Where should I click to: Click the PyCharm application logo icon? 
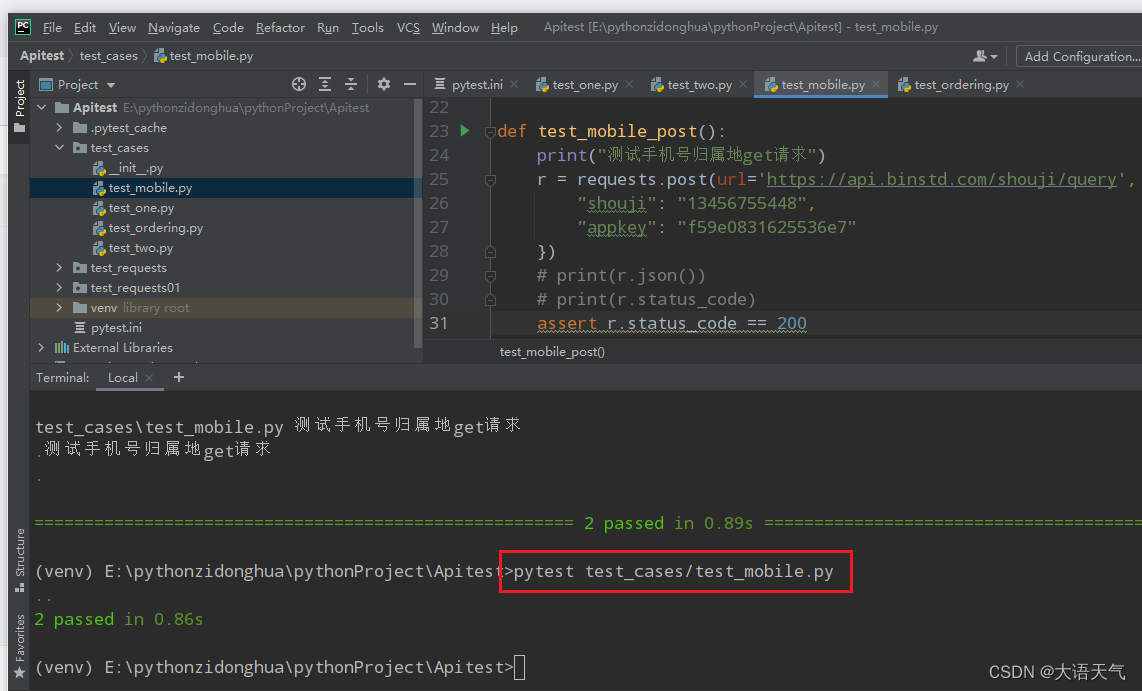coord(23,27)
